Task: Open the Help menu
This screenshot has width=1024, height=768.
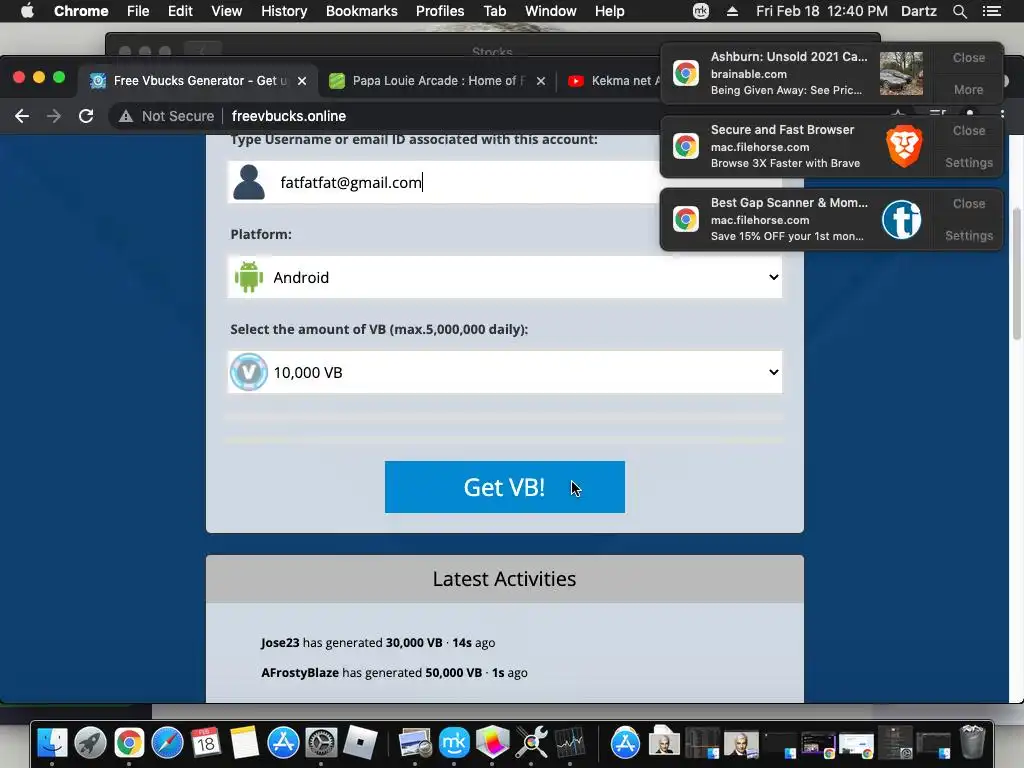Action: point(609,11)
